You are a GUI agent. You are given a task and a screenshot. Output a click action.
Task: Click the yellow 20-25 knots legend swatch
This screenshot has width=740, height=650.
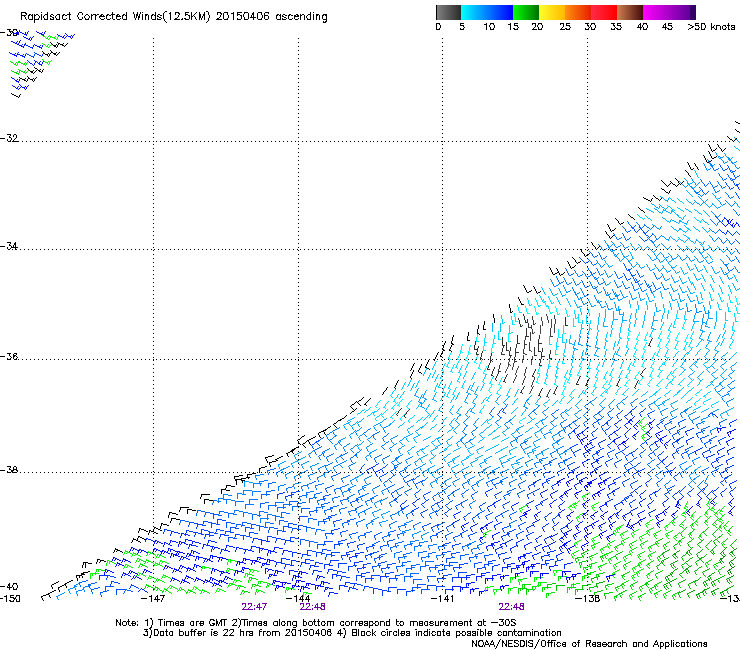pos(552,12)
